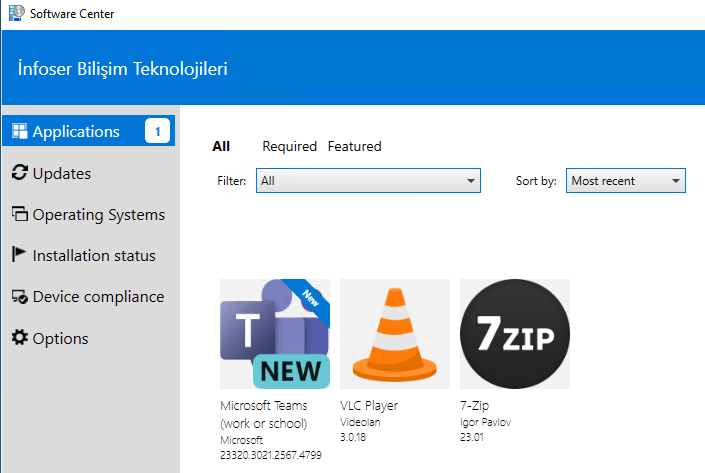Click the Applications badge showing 1
This screenshot has height=473, width=705.
coord(157,131)
